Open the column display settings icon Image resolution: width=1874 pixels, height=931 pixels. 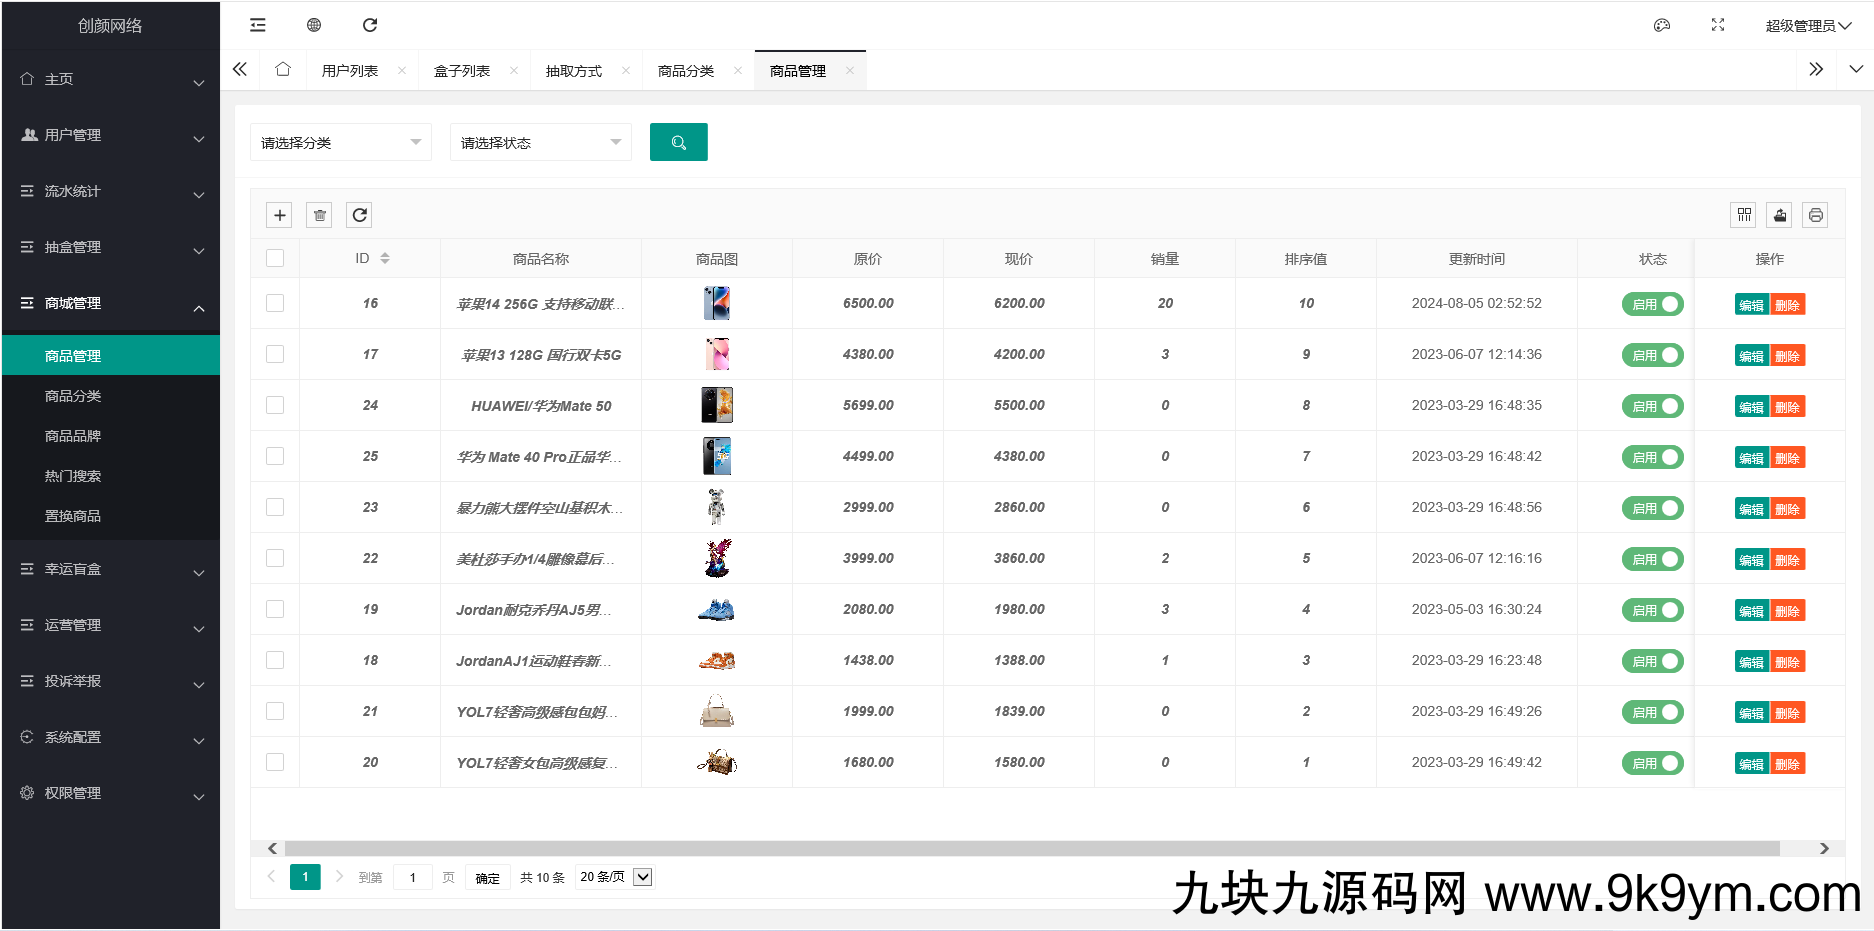point(1743,214)
